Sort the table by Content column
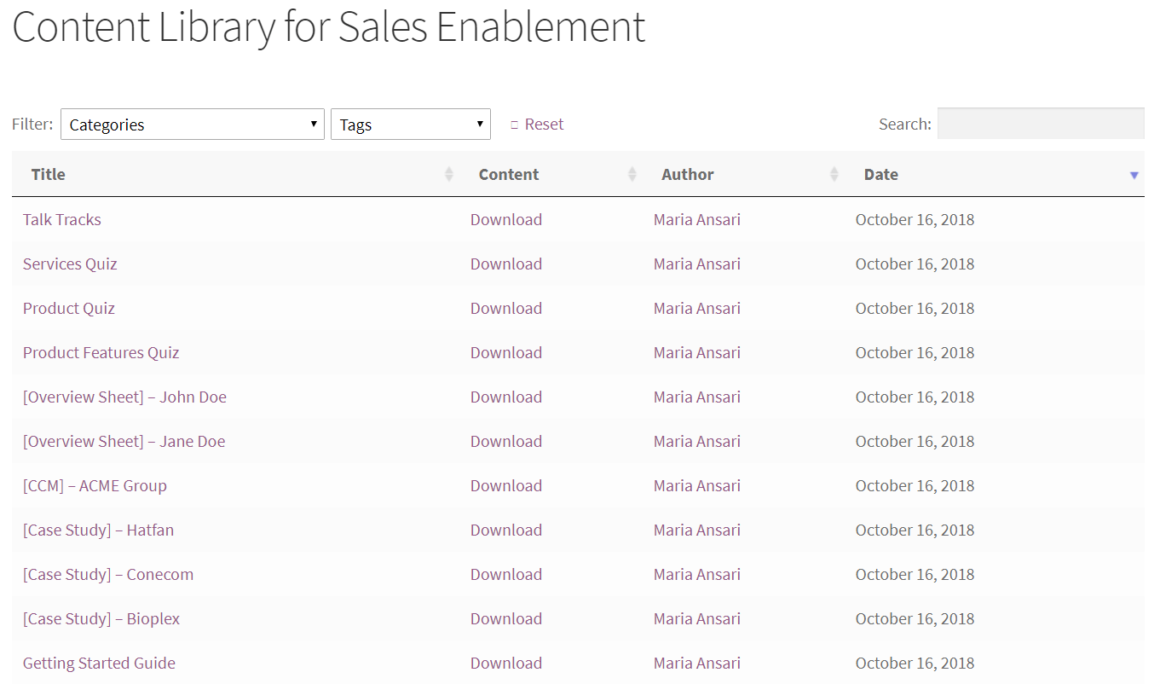The width and height of the screenshot is (1160, 684). coord(508,174)
